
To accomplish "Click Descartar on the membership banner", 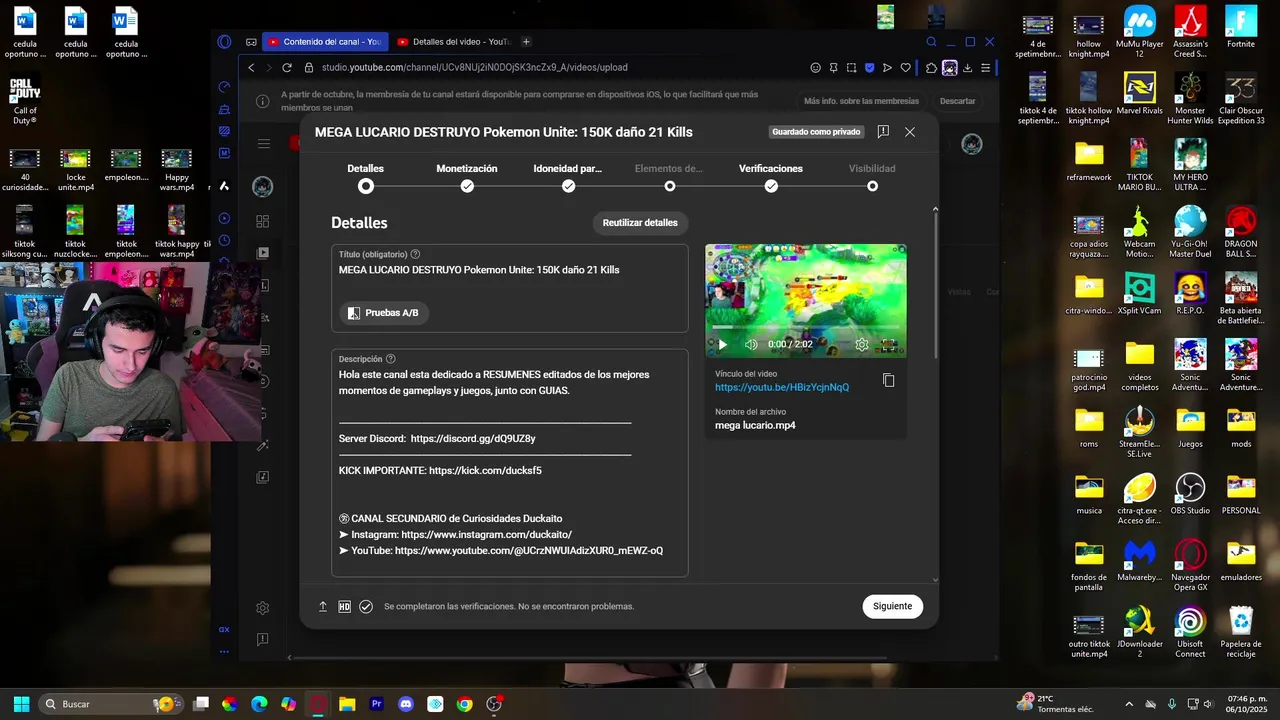I will pos(957,101).
